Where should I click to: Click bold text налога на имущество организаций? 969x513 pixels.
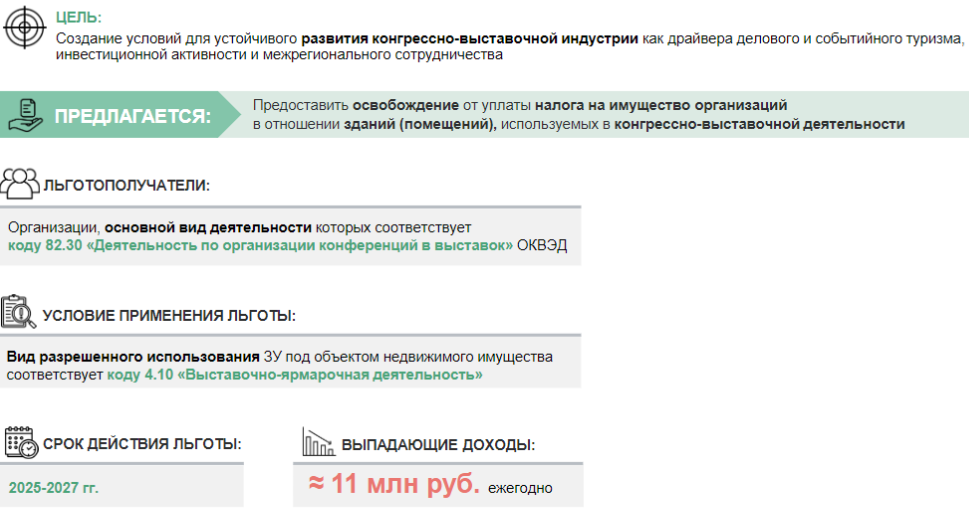[x=661, y=105]
